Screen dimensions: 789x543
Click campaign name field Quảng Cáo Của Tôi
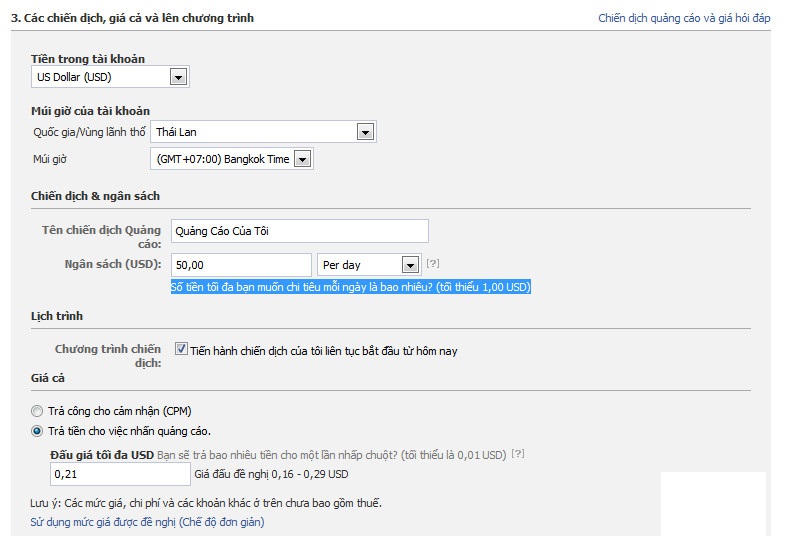(300, 231)
